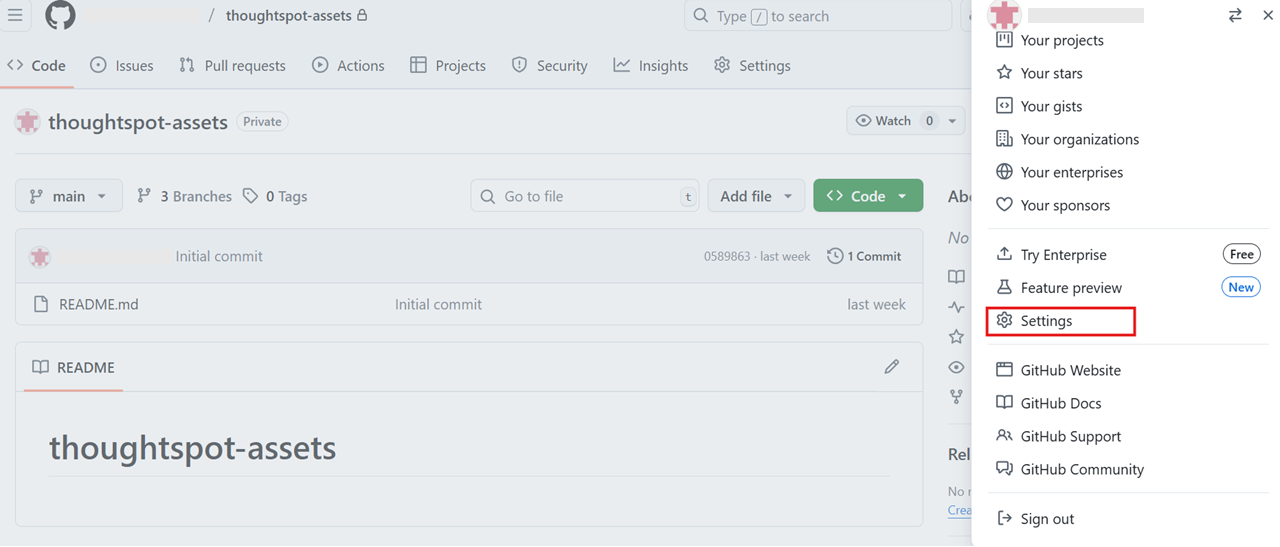Click the Free badge beside Try Enterprise
This screenshot has width=1280, height=547.
1241,254
